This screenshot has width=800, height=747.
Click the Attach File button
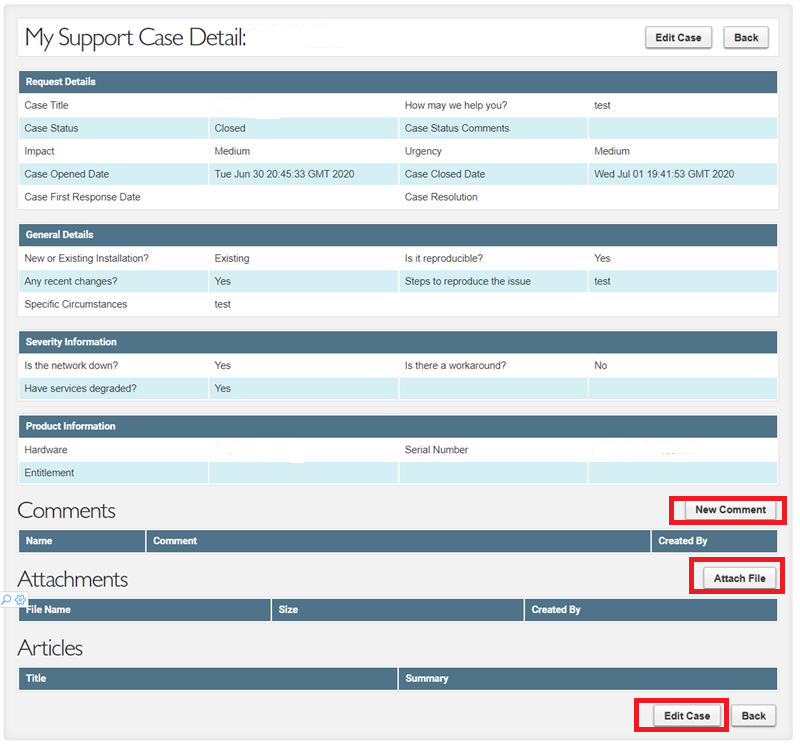(x=739, y=579)
